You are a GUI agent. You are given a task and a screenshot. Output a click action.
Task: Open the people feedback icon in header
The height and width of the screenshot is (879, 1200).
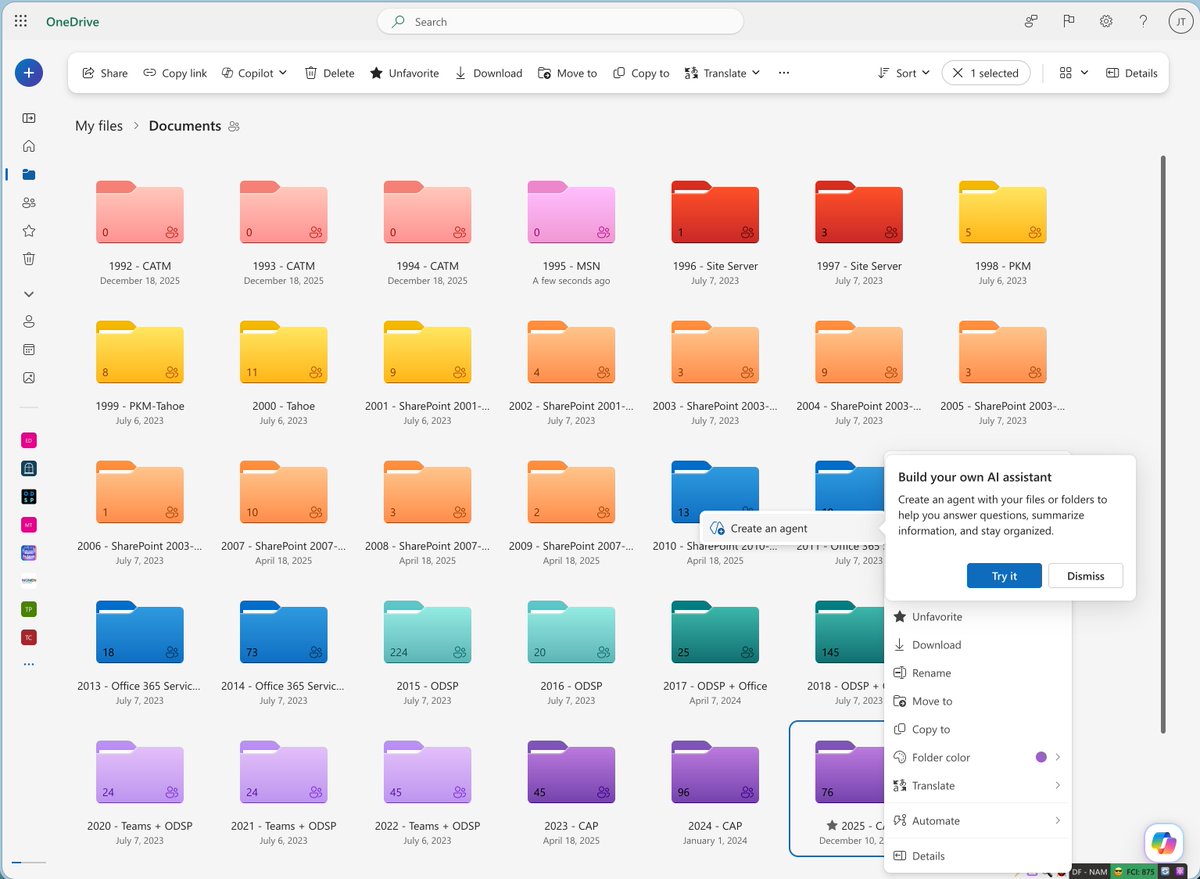point(1031,21)
